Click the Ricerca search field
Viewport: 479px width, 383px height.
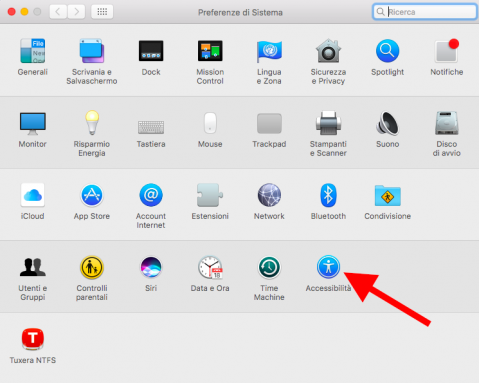(425, 12)
